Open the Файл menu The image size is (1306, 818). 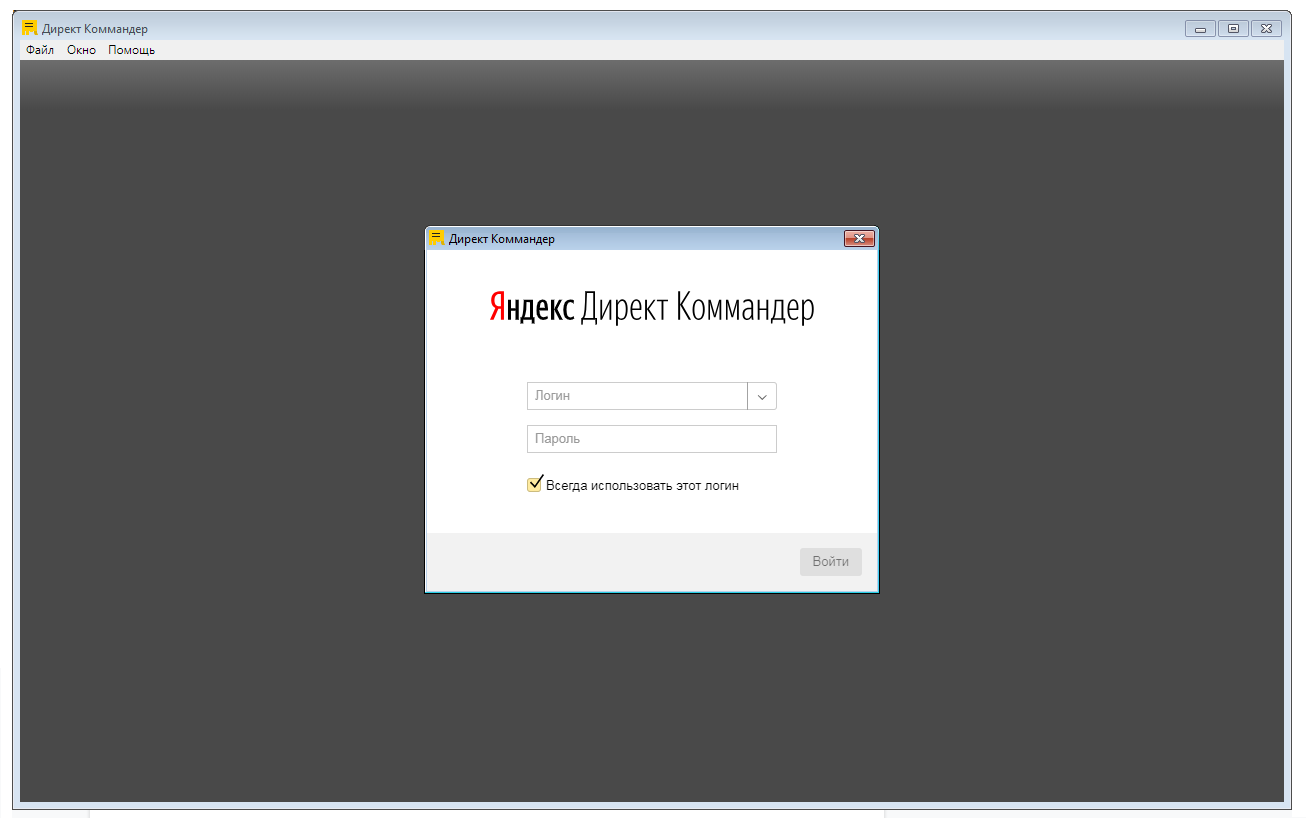[x=40, y=50]
